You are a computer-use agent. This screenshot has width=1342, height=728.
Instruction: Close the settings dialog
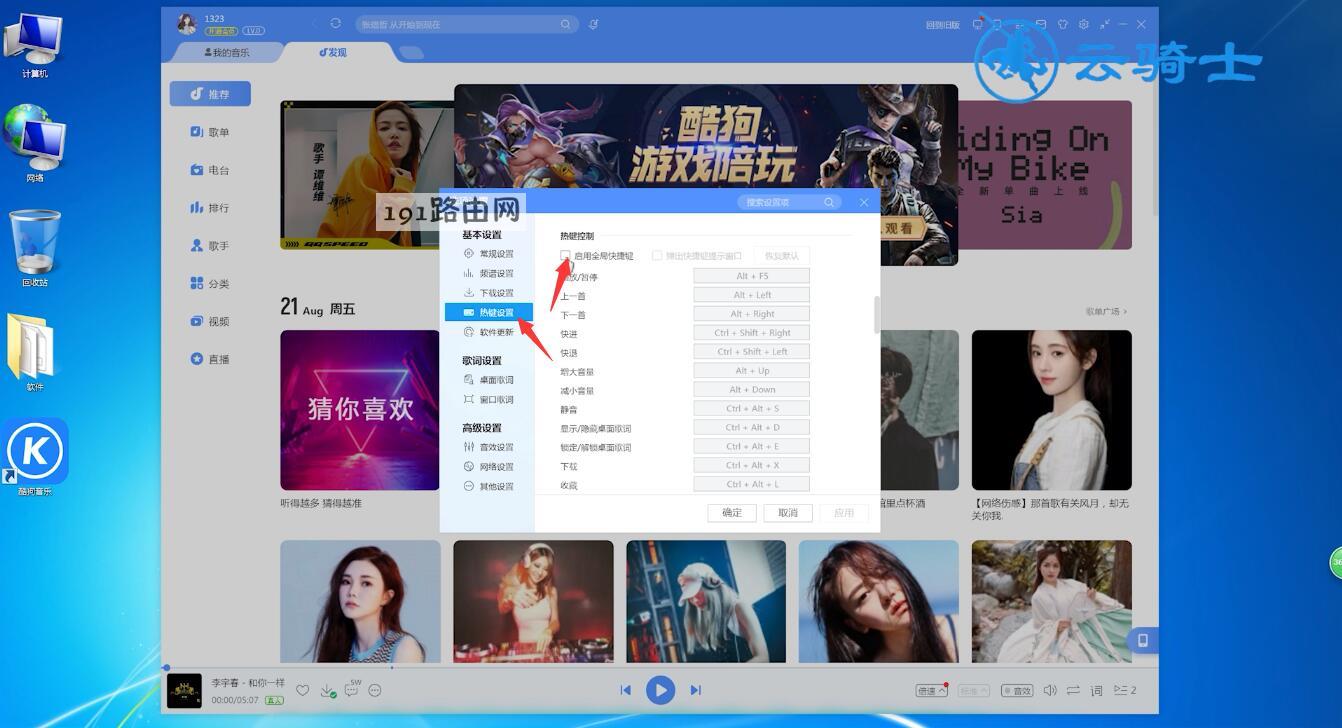[864, 202]
